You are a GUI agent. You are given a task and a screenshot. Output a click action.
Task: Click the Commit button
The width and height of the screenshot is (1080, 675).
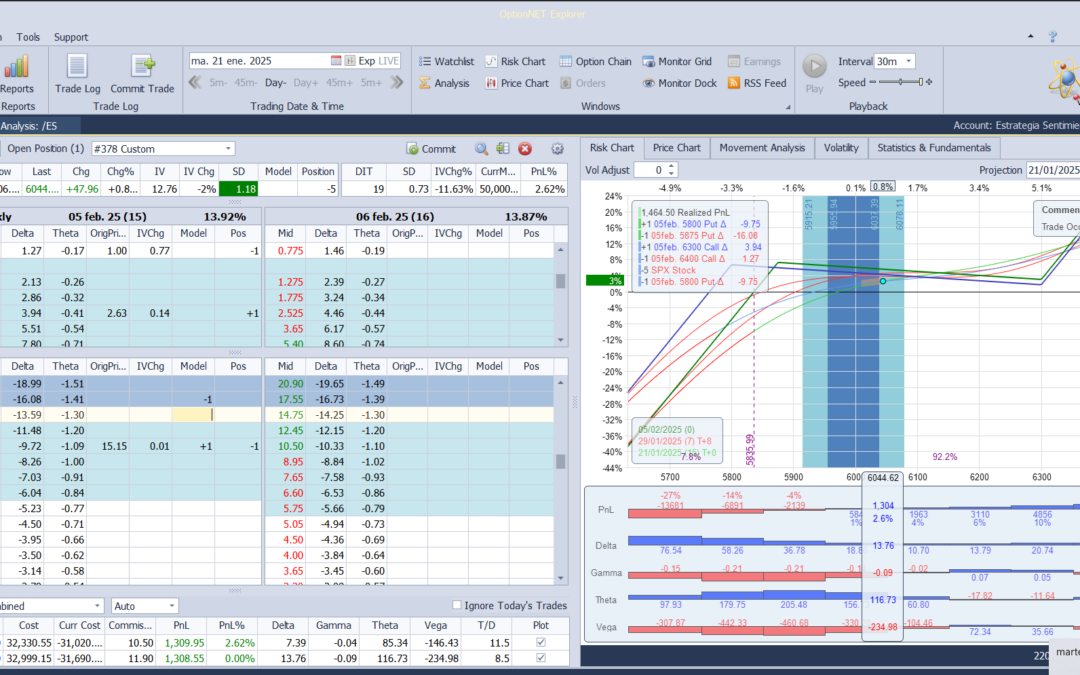[430, 149]
